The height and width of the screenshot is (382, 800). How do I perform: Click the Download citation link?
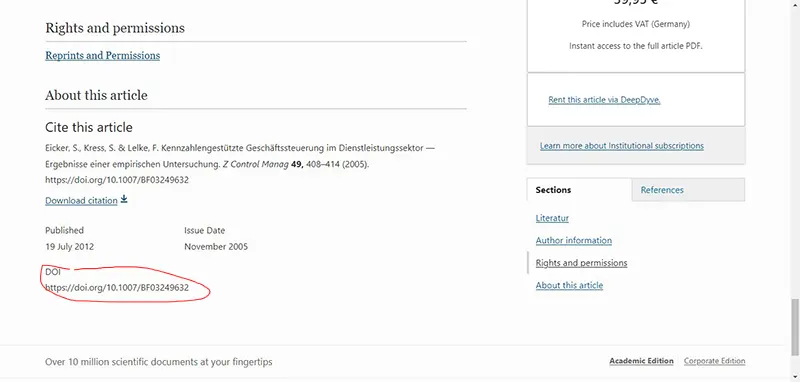coord(81,200)
